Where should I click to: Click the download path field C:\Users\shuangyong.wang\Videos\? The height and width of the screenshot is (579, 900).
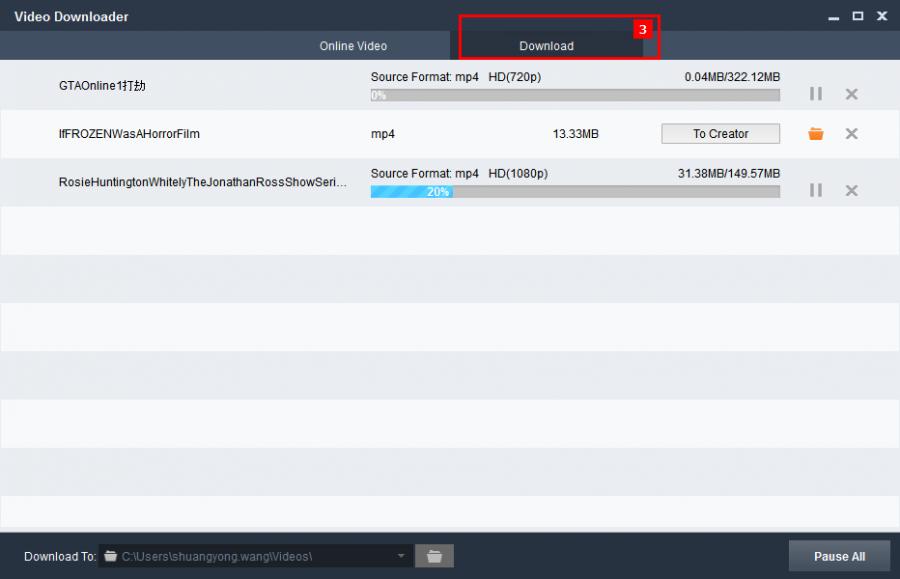point(255,556)
